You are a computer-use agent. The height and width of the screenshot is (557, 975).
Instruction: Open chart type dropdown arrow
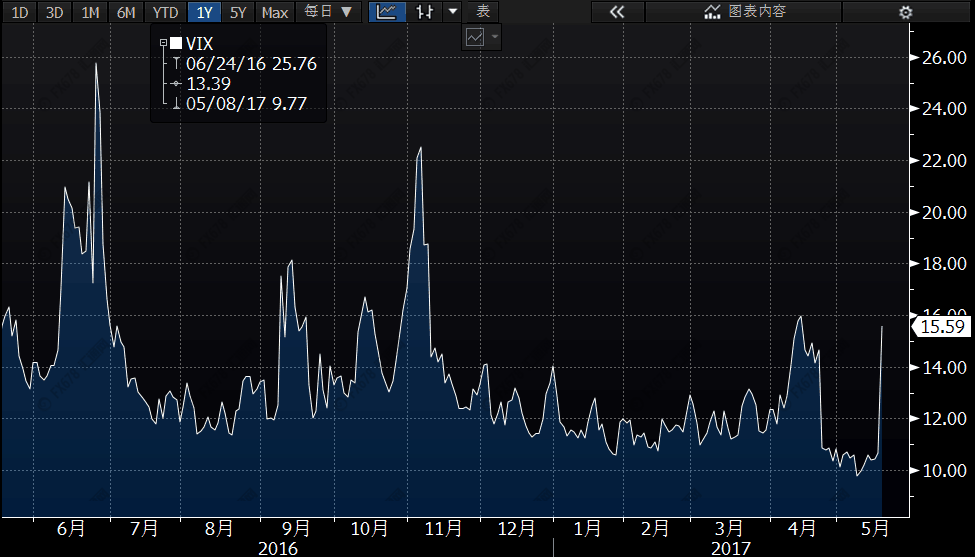[453, 12]
